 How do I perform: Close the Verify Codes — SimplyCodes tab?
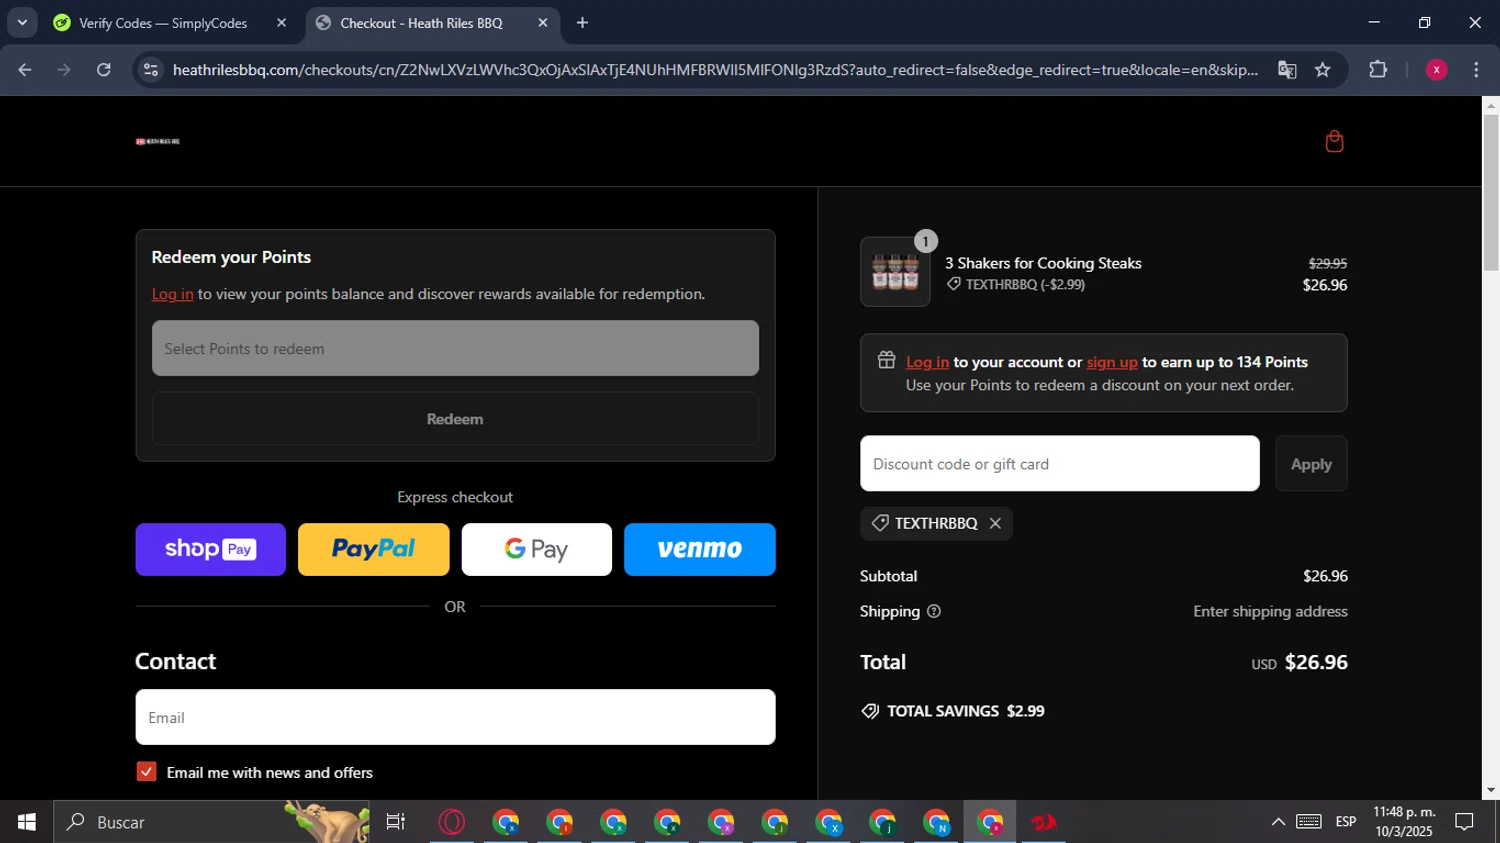click(x=281, y=23)
